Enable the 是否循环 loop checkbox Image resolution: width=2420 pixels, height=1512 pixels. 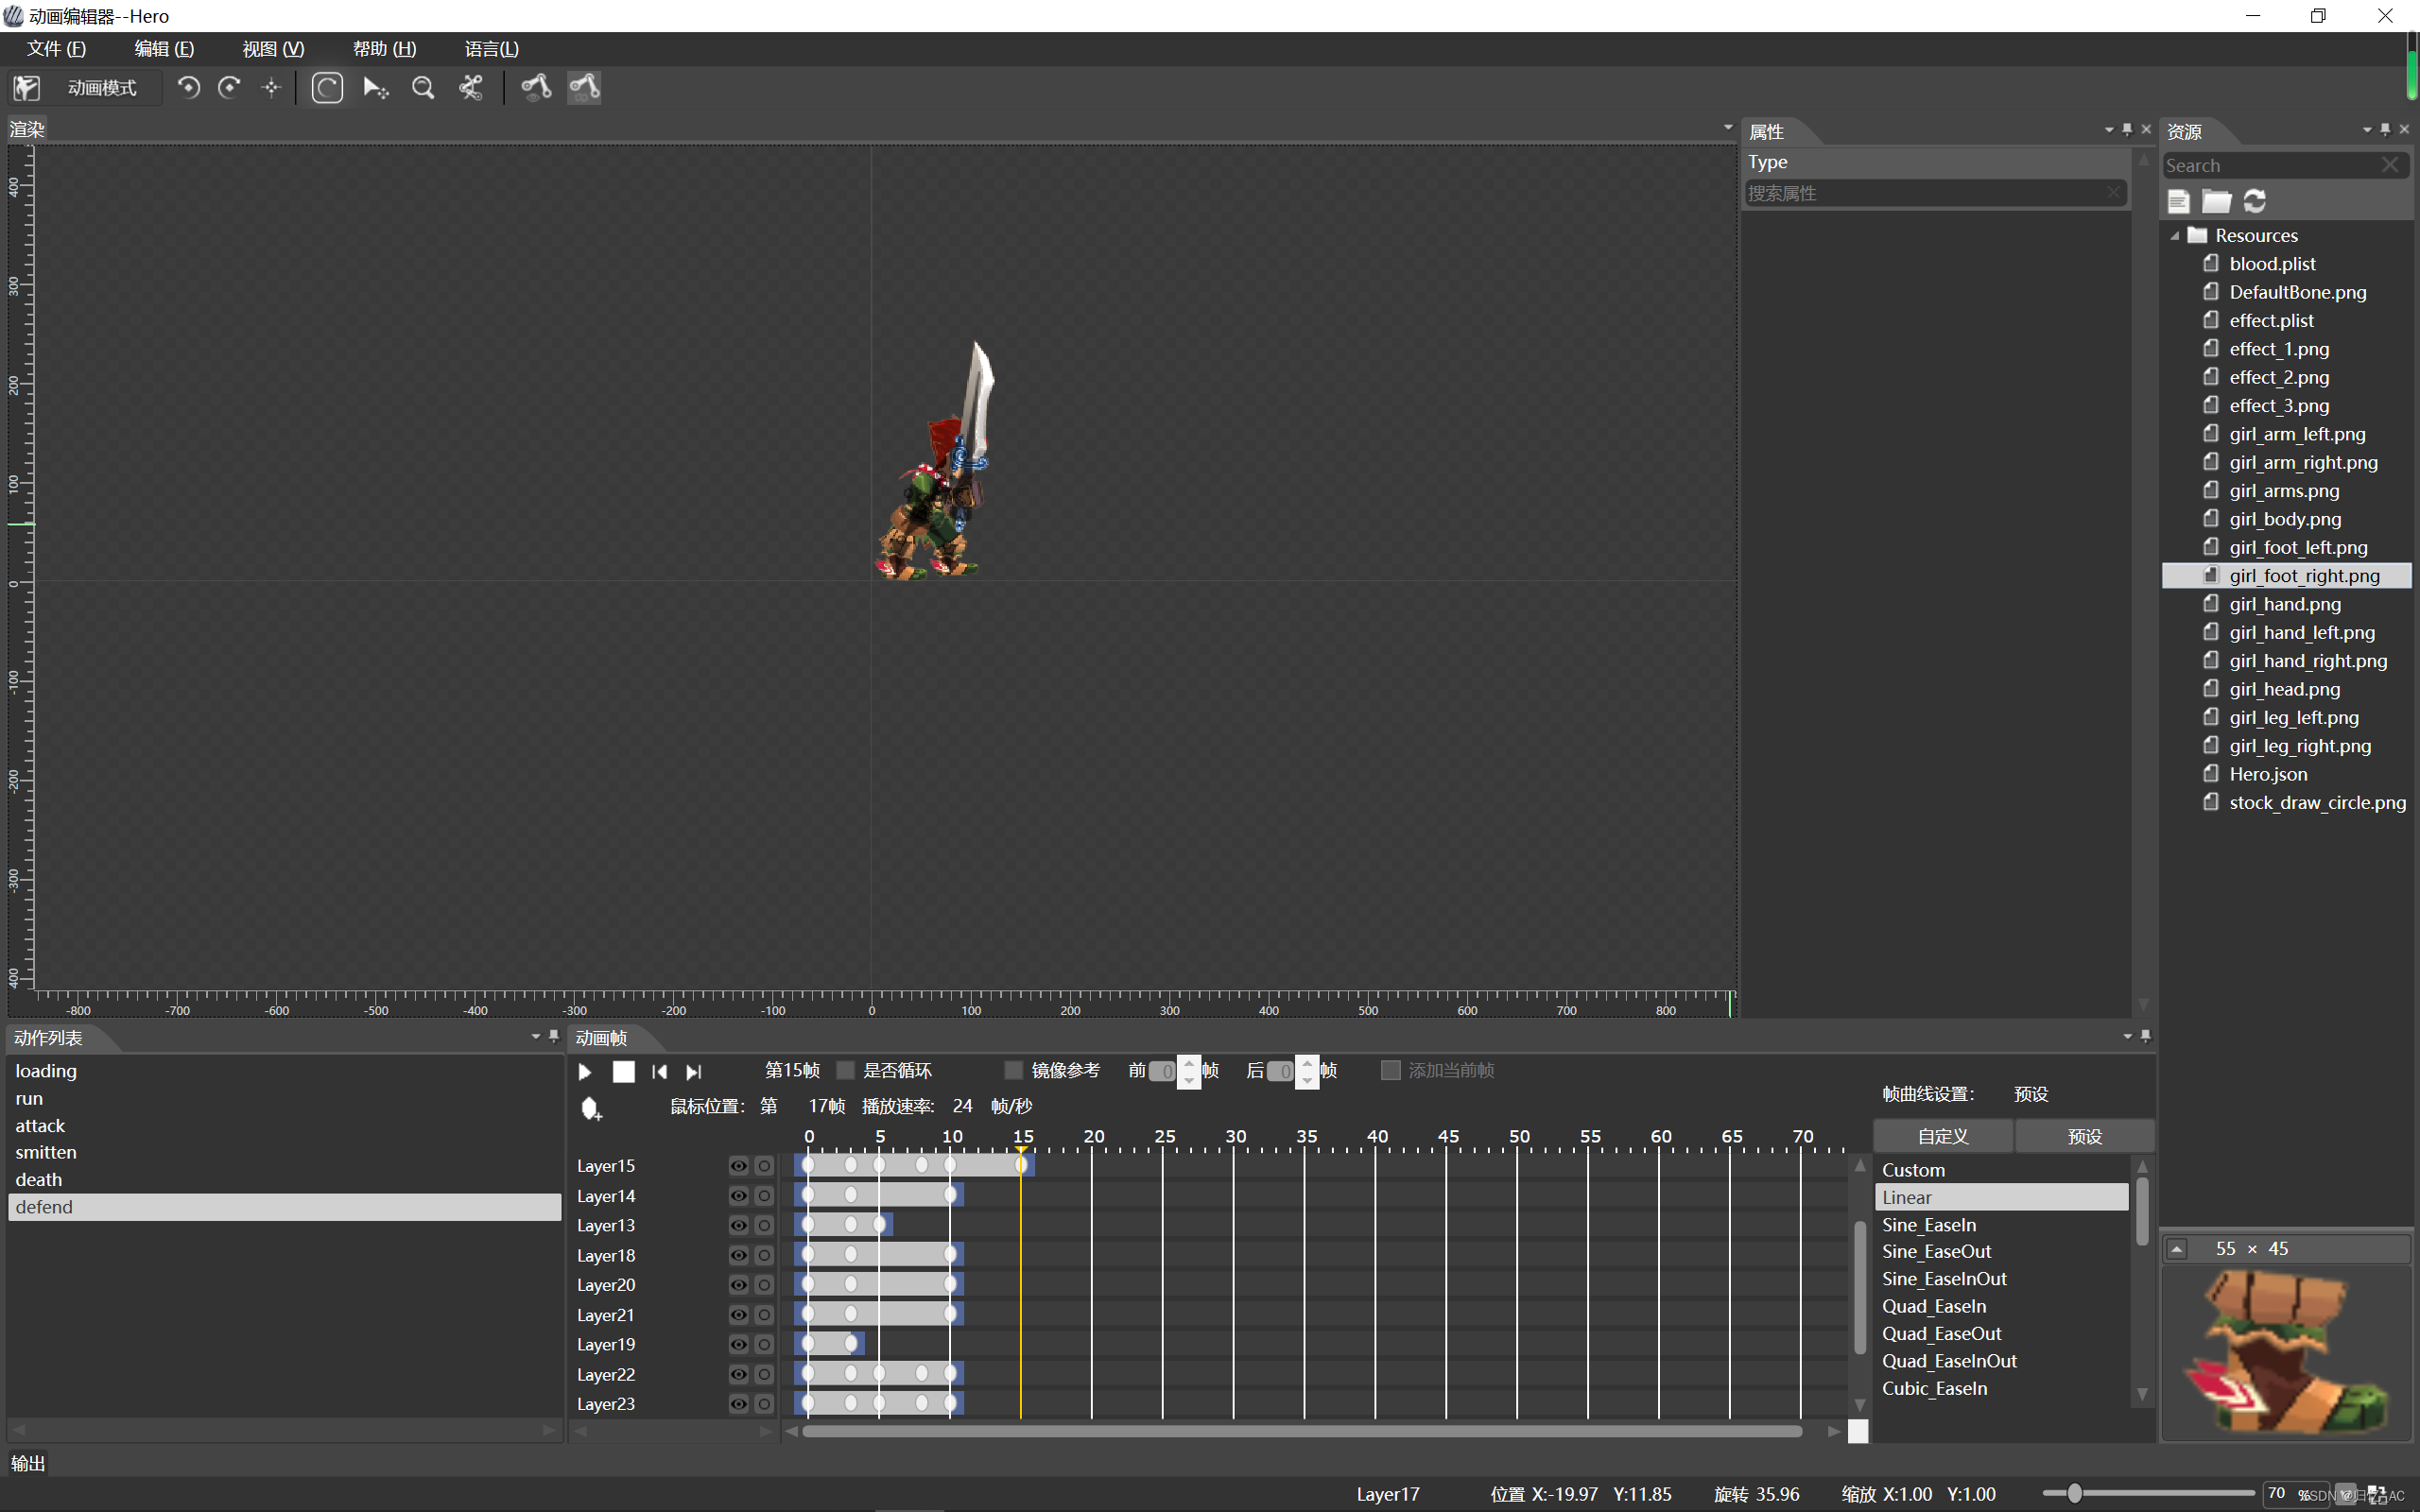coord(846,1071)
